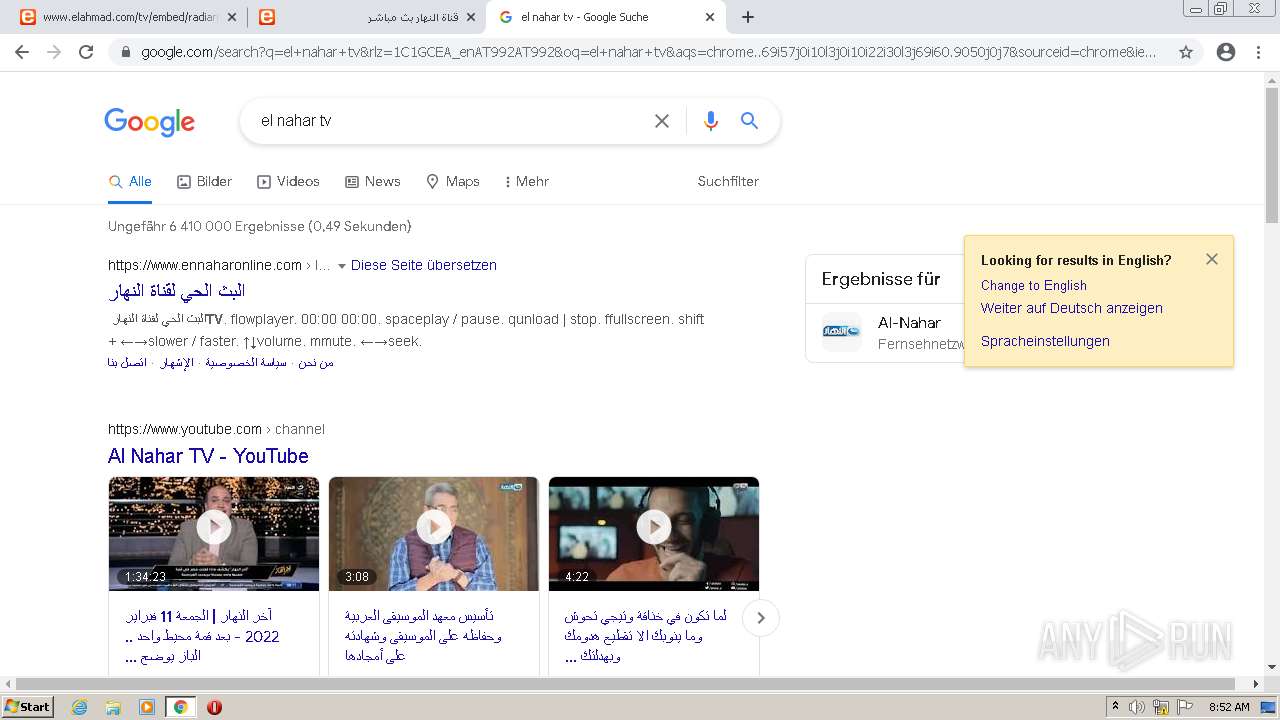Click the Al-Nahar channel logo icon

(x=842, y=332)
